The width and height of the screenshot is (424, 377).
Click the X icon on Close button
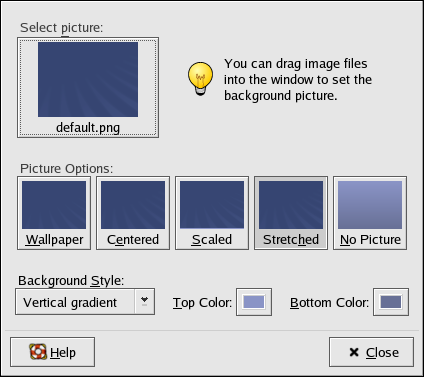[x=354, y=352]
